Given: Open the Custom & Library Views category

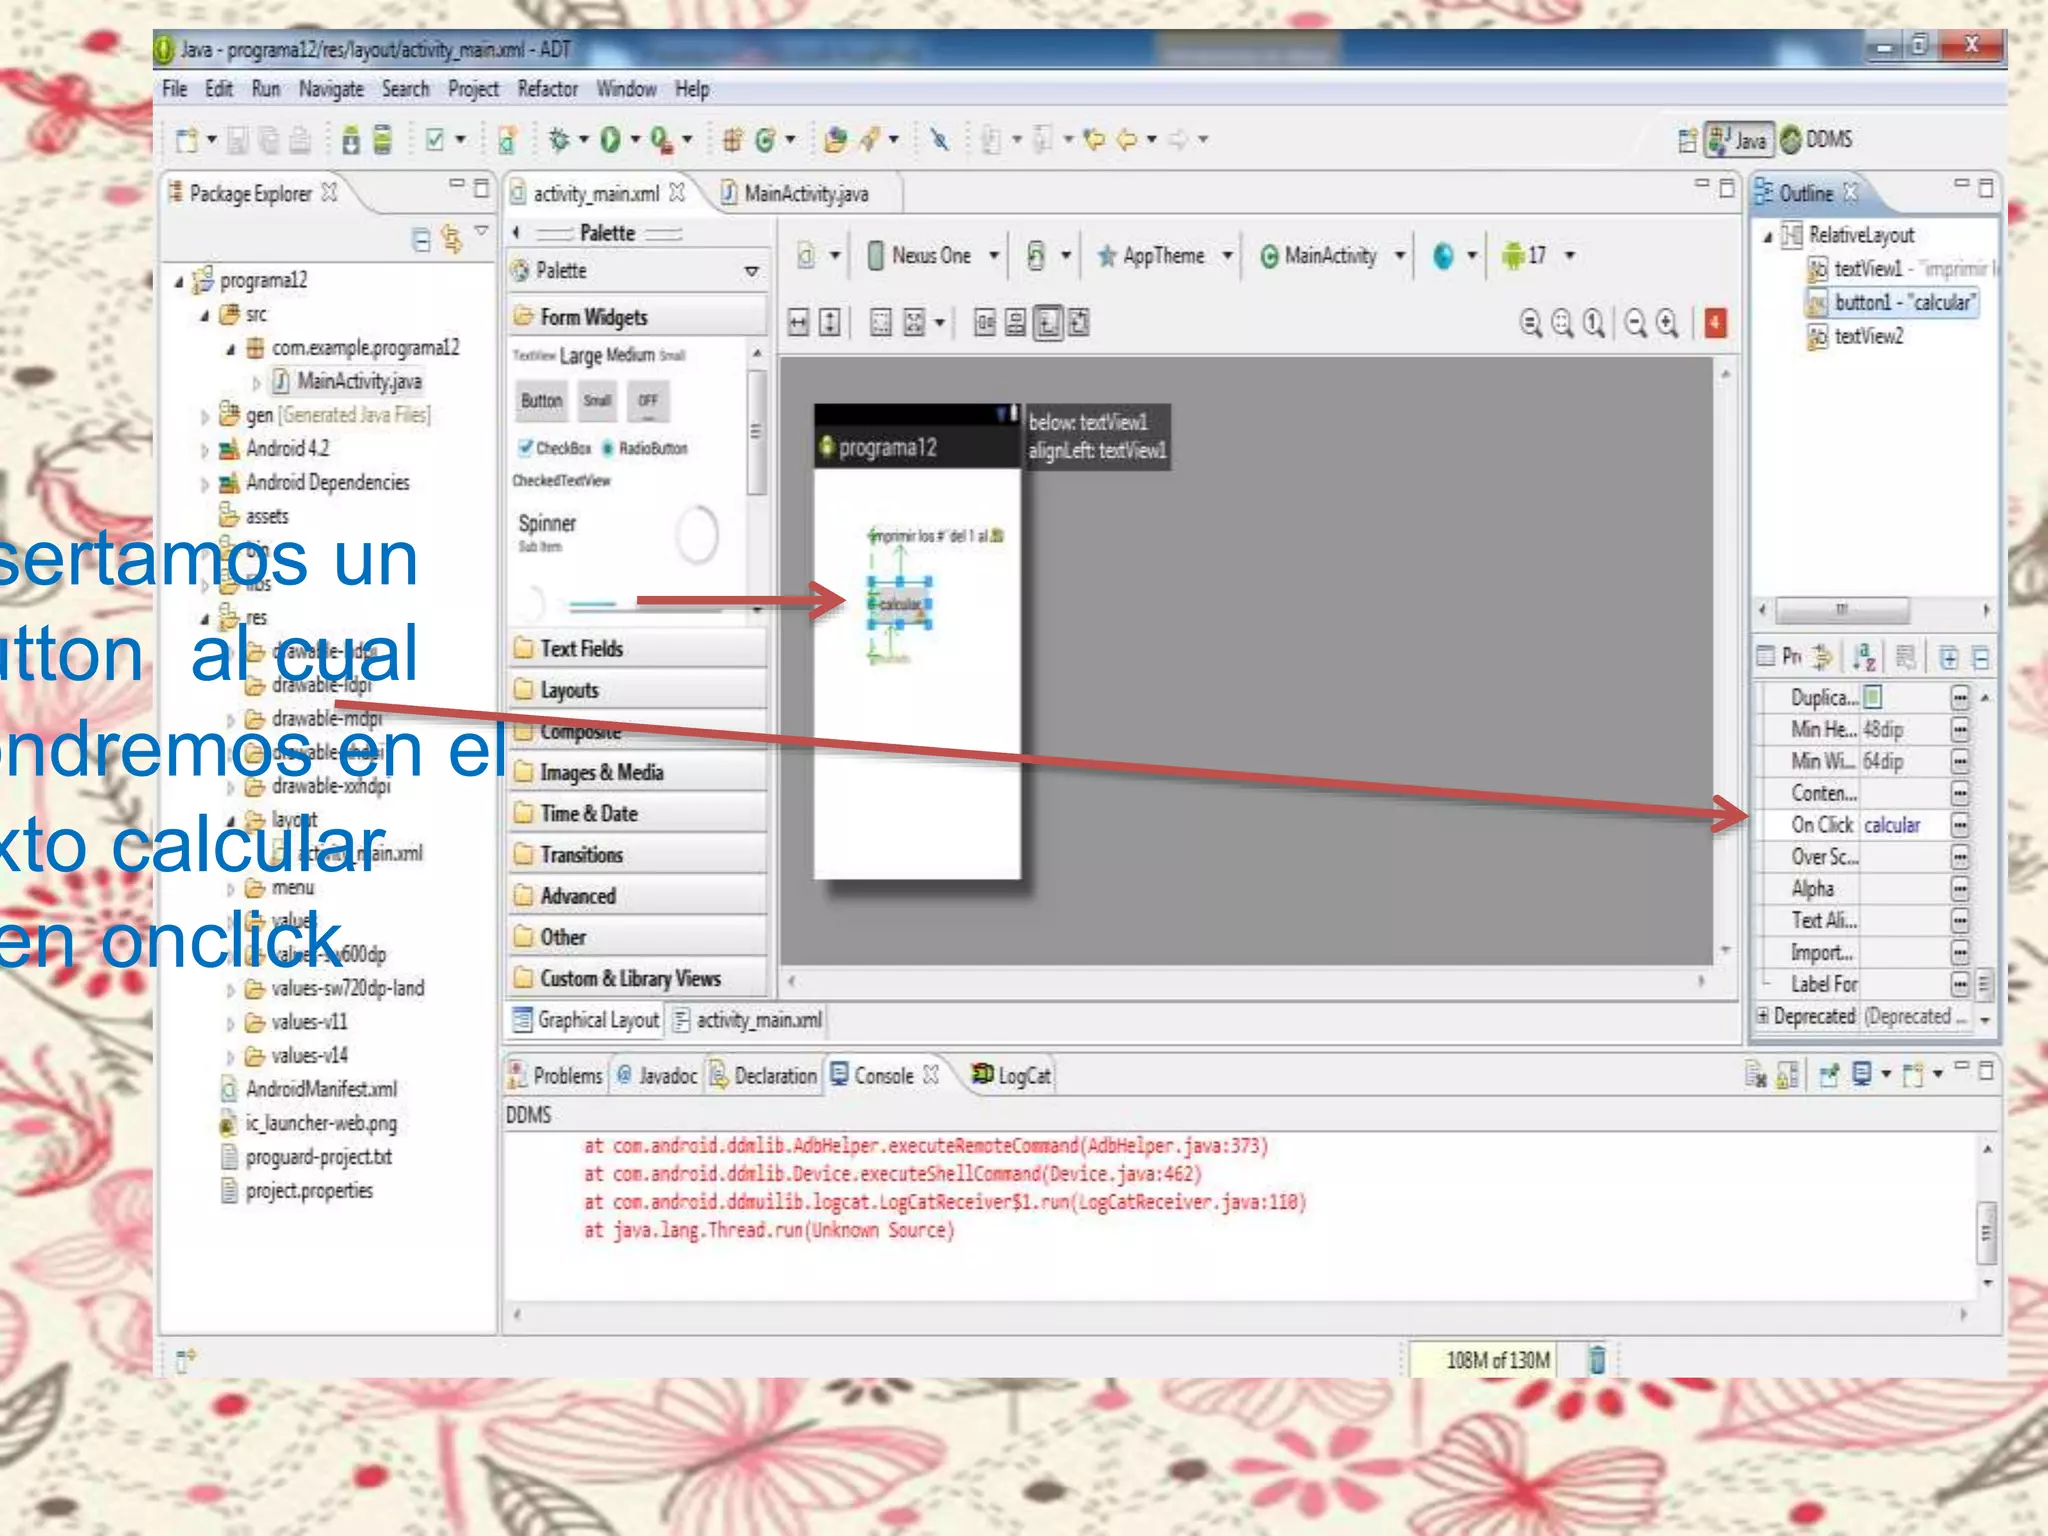Looking at the screenshot, I should pyautogui.click(x=637, y=979).
